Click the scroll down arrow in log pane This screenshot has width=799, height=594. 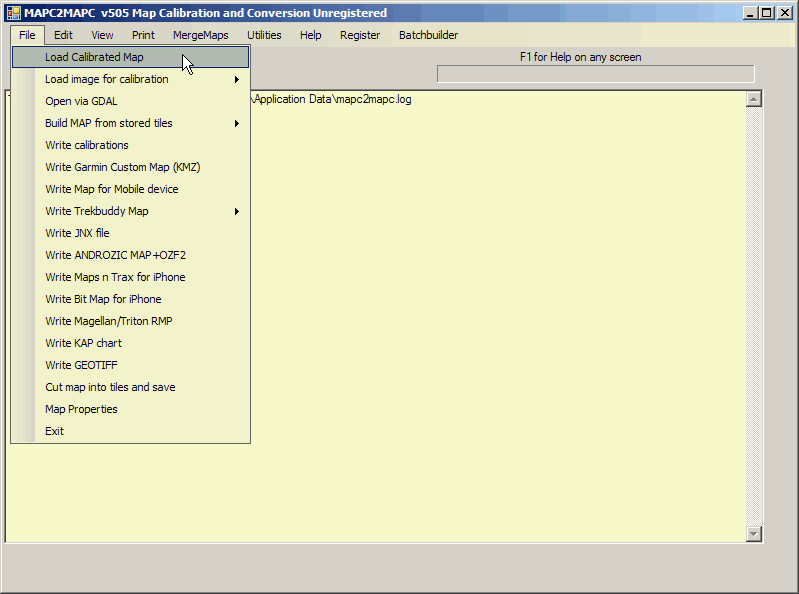[x=754, y=533]
